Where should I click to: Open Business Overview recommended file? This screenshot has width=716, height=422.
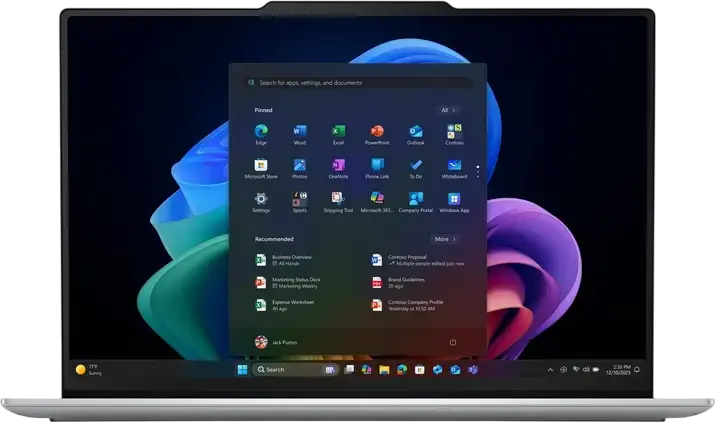(284, 260)
